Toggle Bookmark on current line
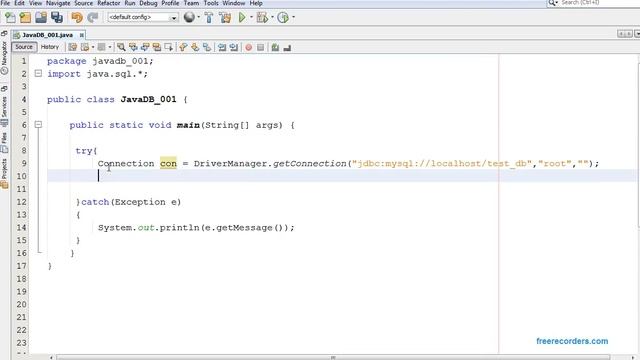 click(207, 47)
